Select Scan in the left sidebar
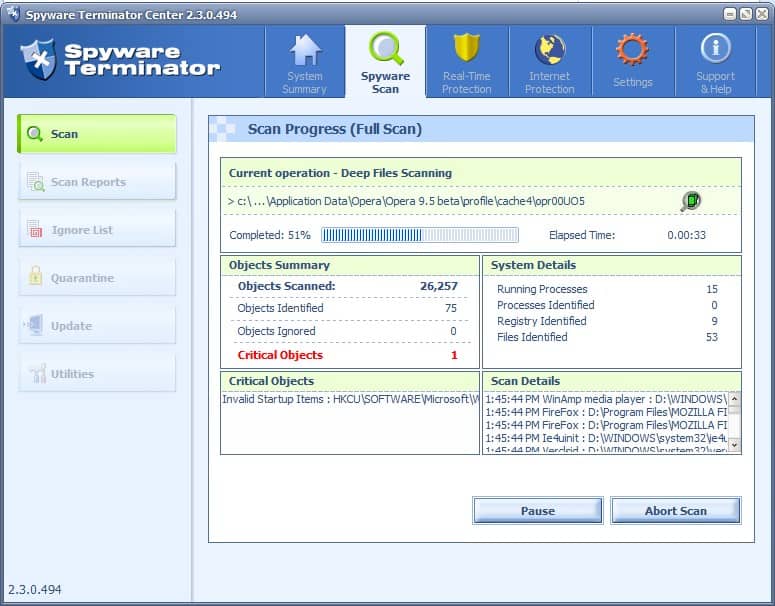 click(x=96, y=134)
